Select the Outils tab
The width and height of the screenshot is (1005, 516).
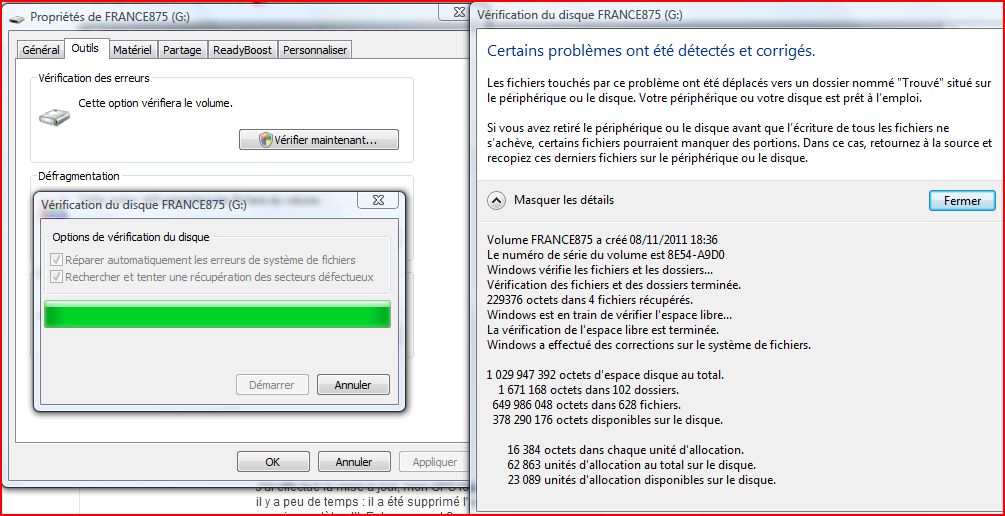(x=85, y=48)
